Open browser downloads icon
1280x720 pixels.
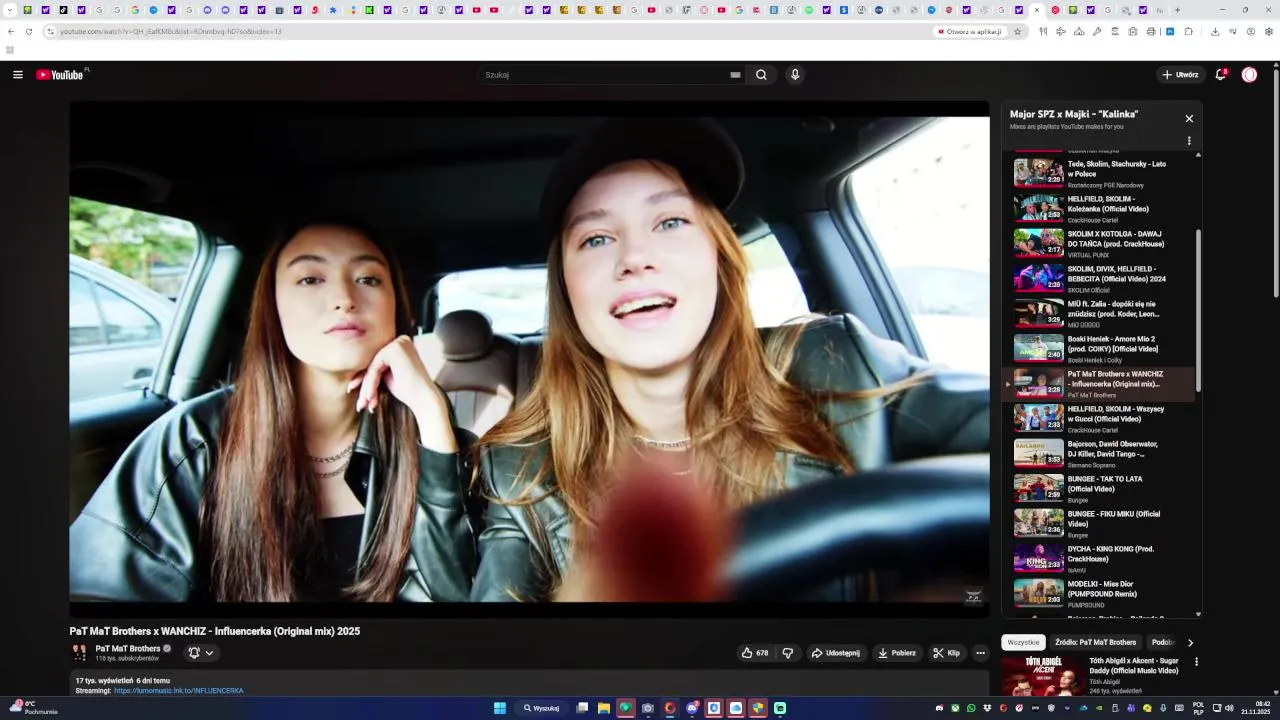pyautogui.click(x=1215, y=31)
